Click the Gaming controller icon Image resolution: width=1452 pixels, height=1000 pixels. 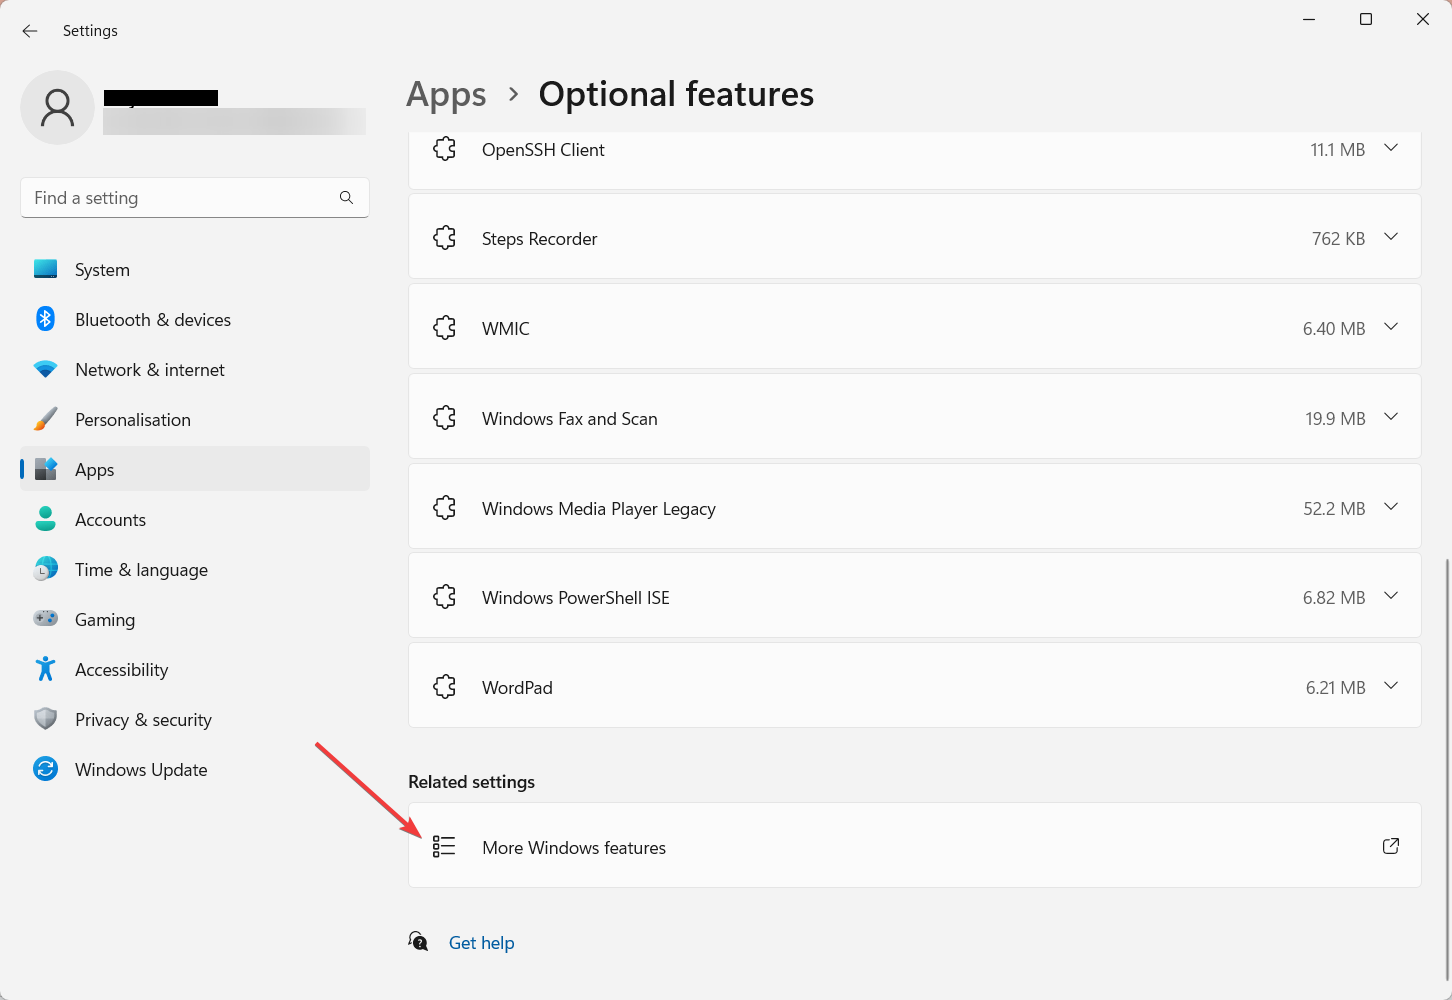[45, 619]
